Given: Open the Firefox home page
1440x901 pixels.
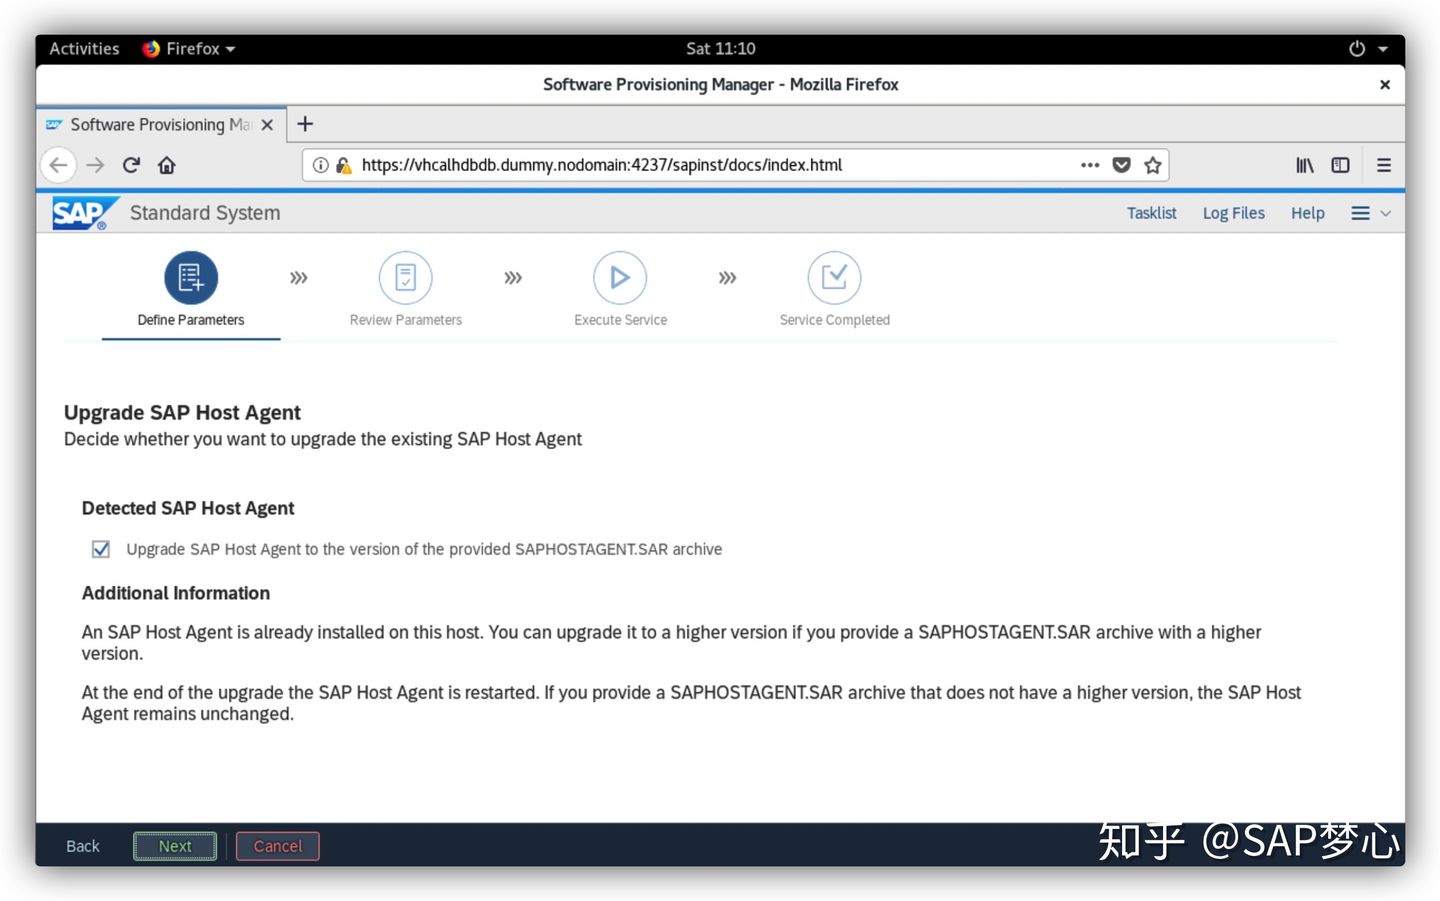Looking at the screenshot, I should (167, 165).
